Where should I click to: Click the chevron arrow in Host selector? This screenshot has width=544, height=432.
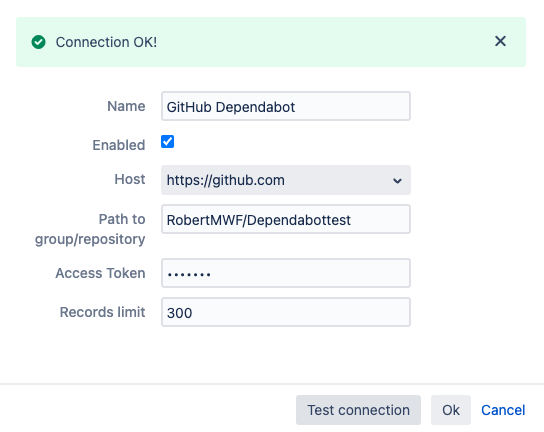[x=397, y=180]
